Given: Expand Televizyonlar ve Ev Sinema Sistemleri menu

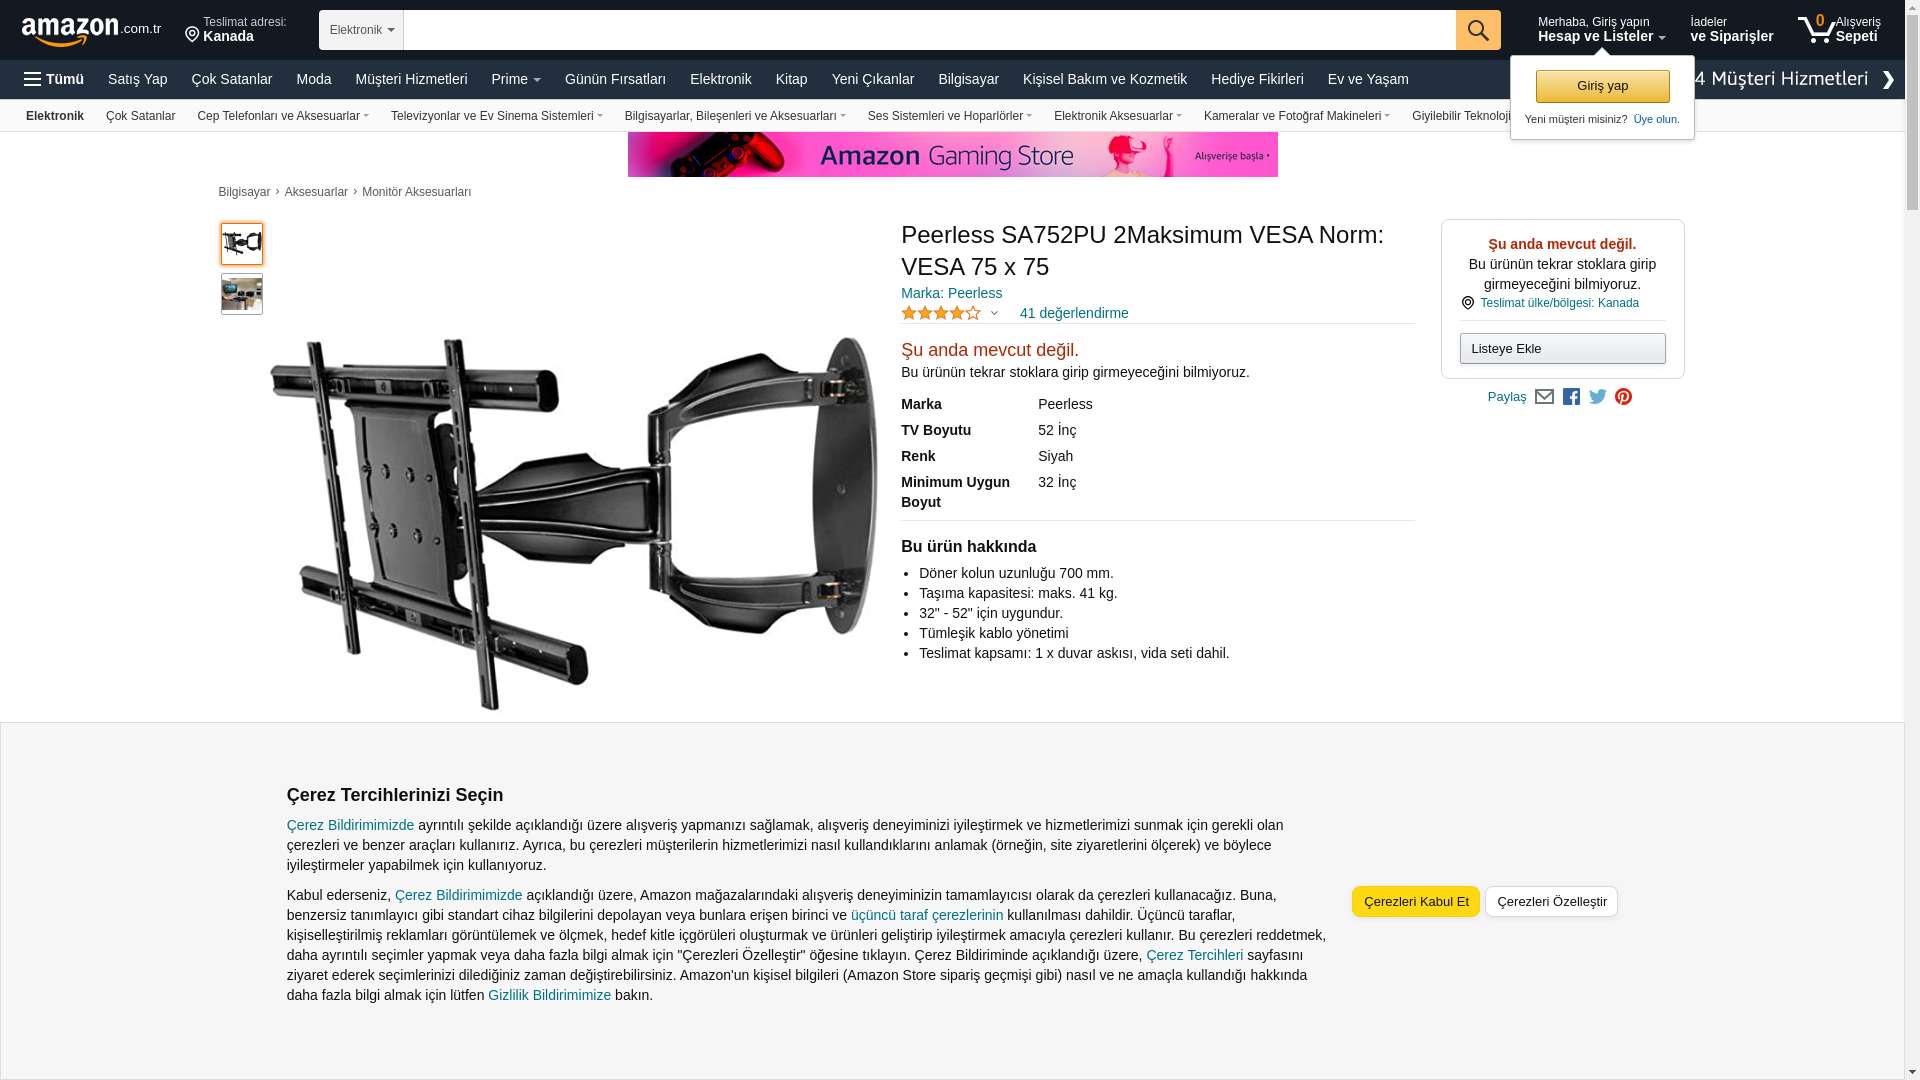Looking at the screenshot, I should click(497, 116).
